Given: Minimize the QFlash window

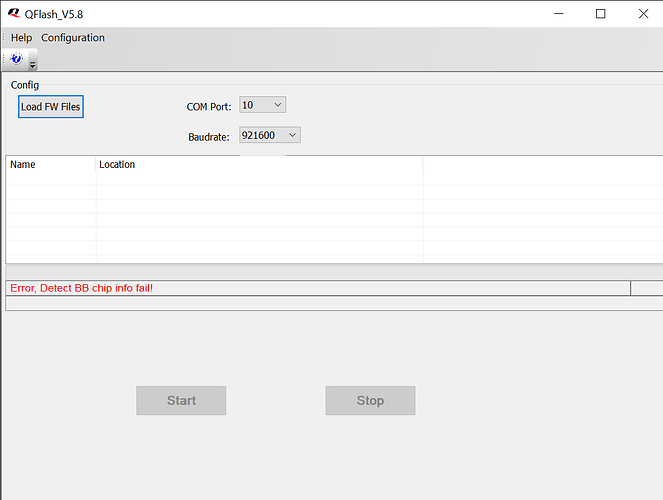Looking at the screenshot, I should (x=553, y=14).
